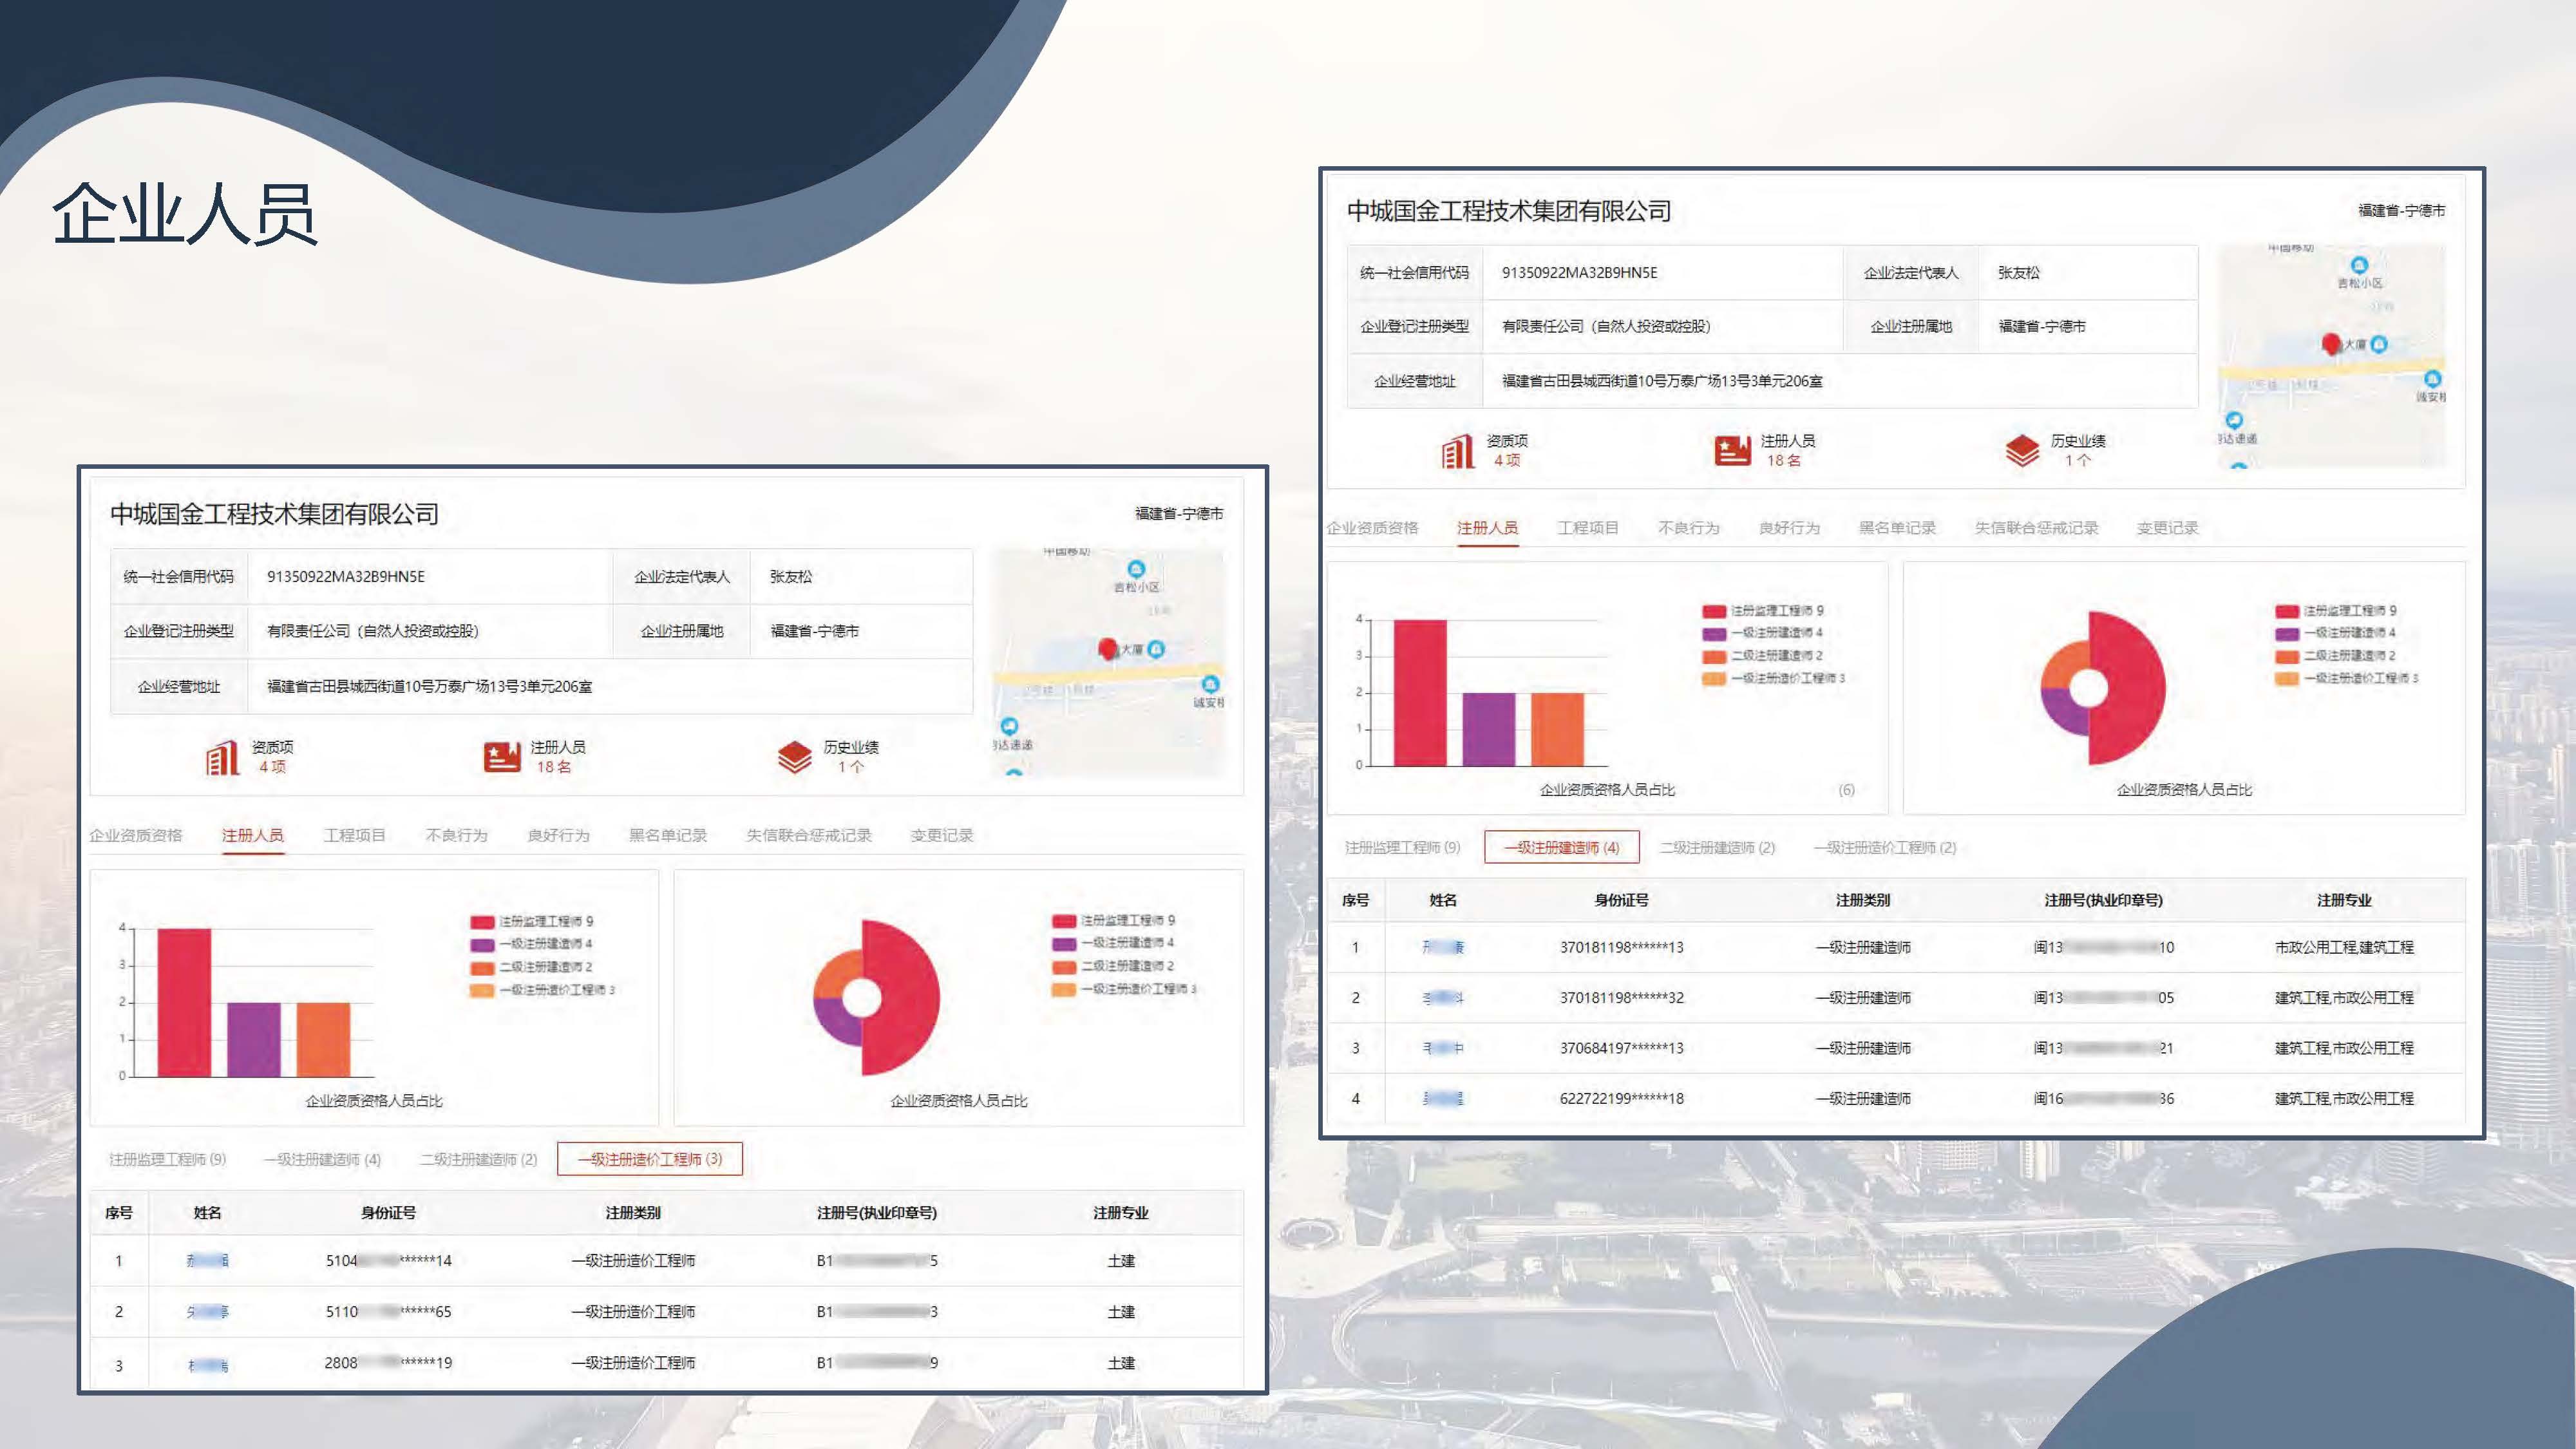The height and width of the screenshot is (1449, 2576).
Task: Open name link in row 2 of left table
Action: pyautogui.click(x=207, y=1311)
